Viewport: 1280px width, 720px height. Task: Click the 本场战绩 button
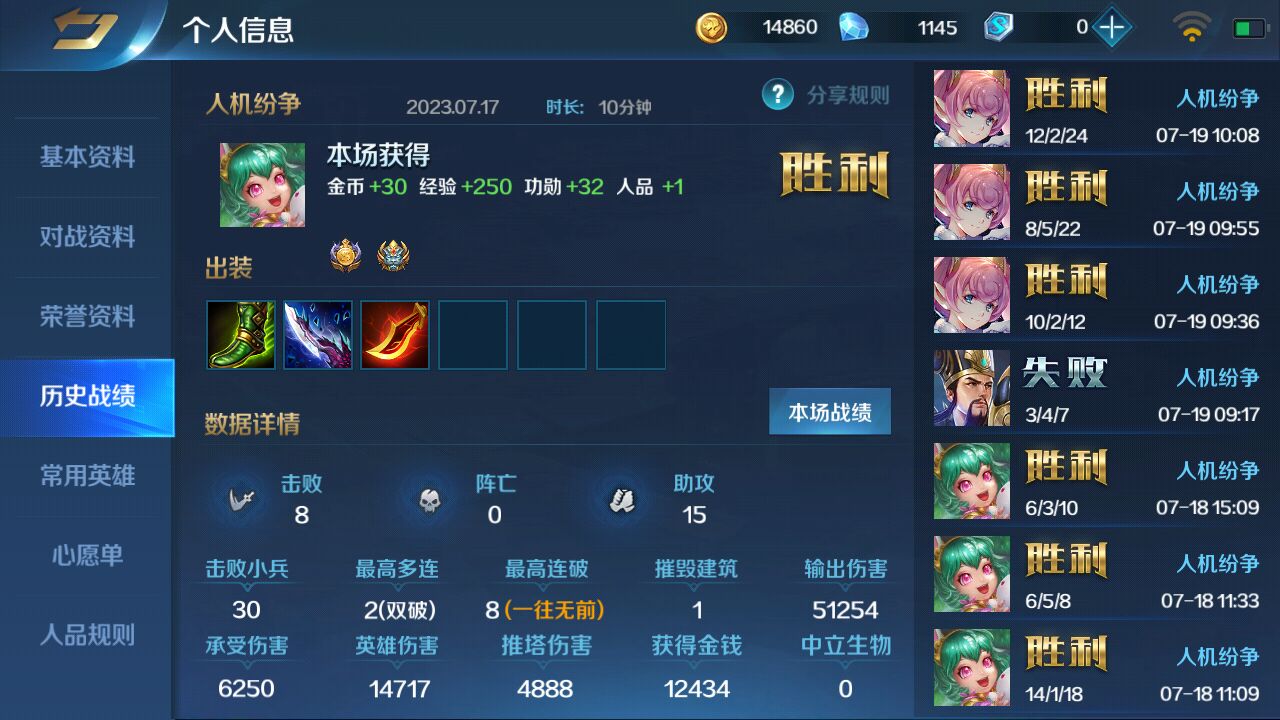(829, 412)
